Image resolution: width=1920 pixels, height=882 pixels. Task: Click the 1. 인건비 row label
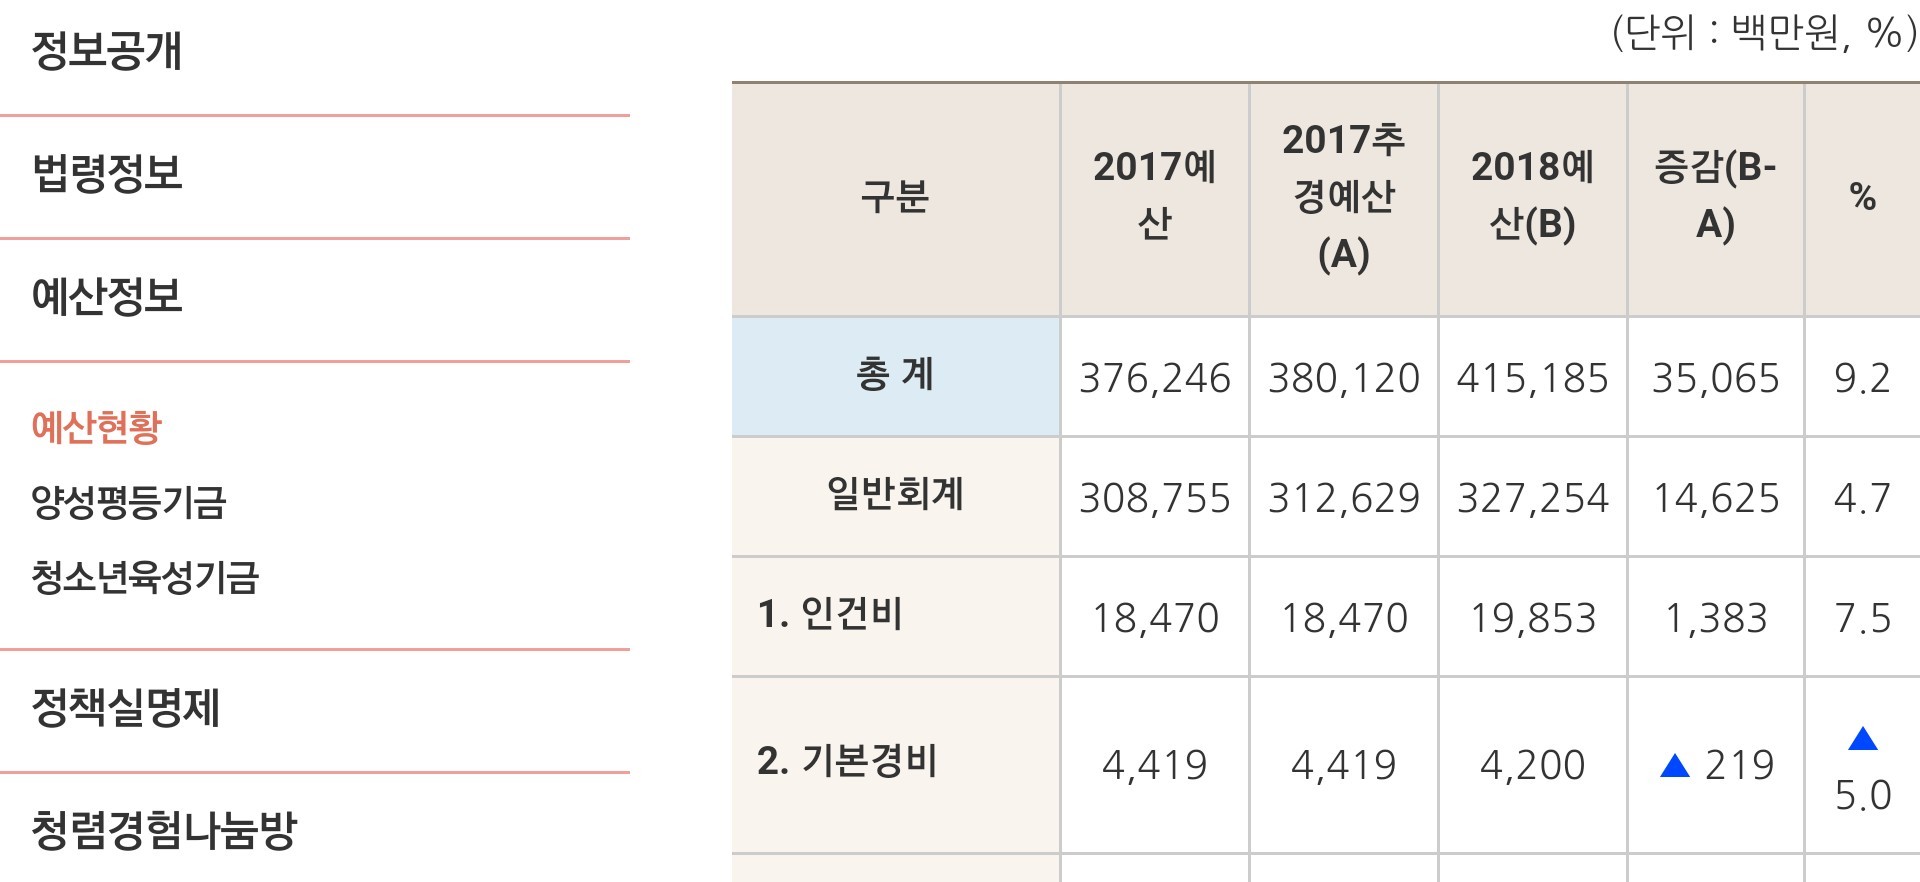pyautogui.click(x=830, y=614)
